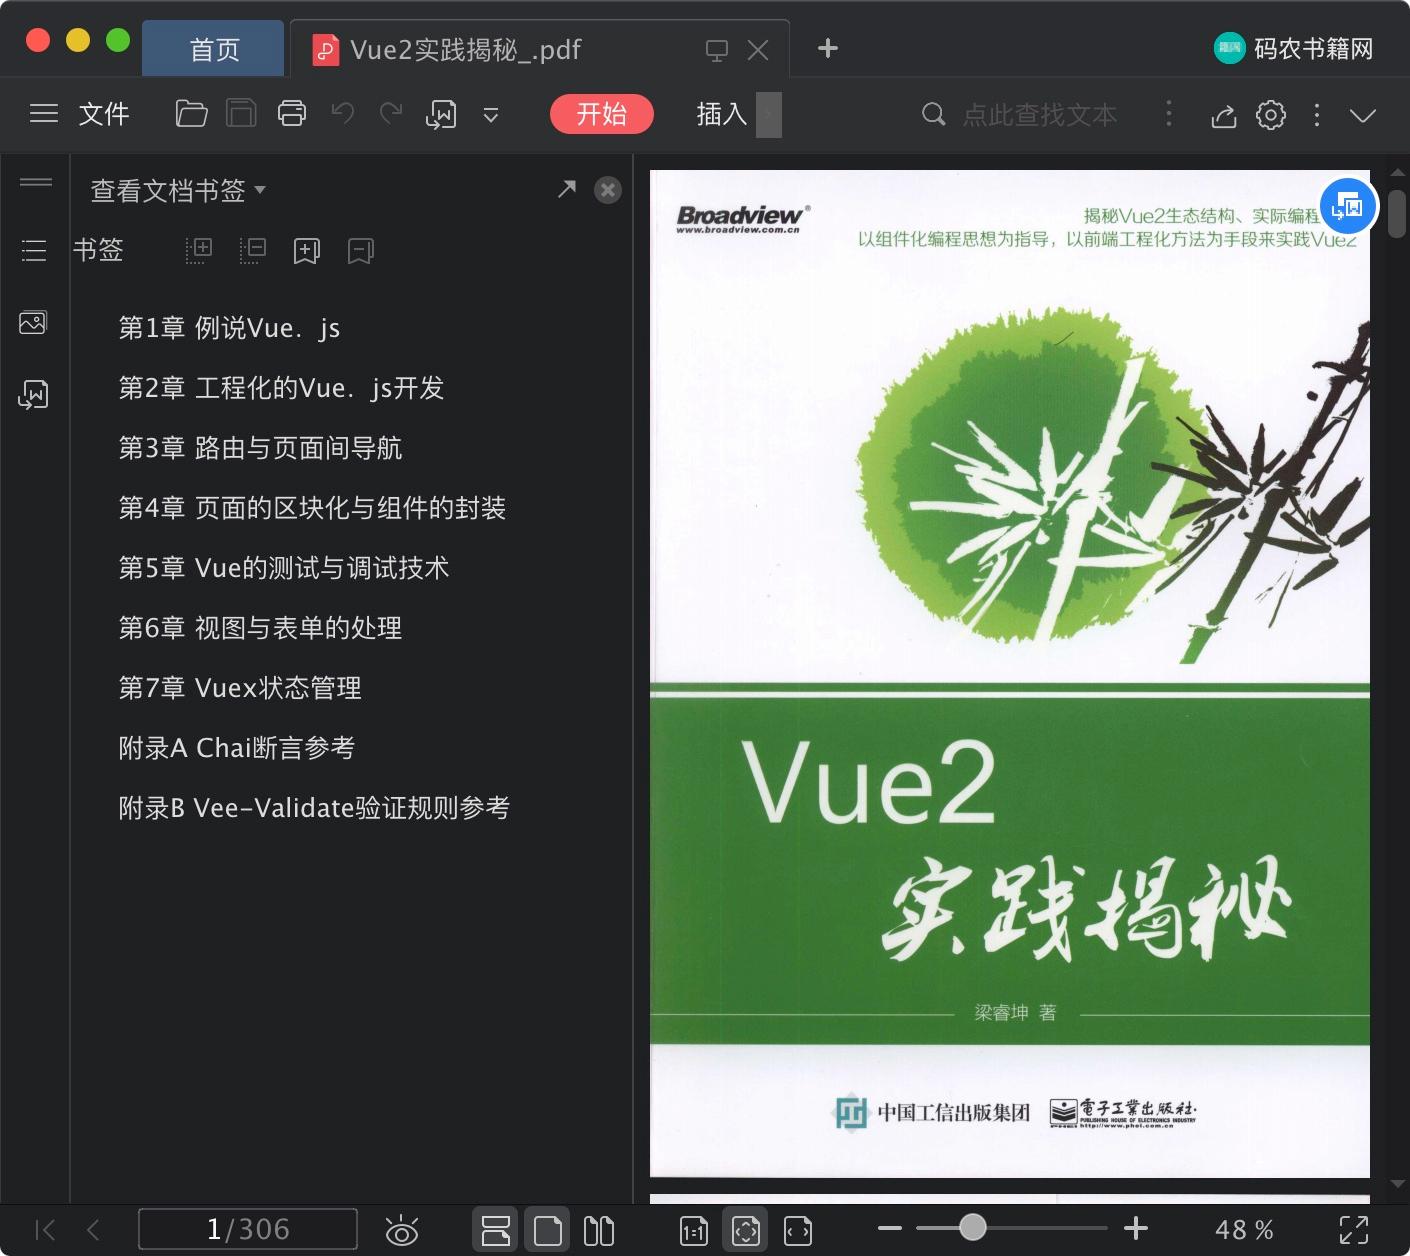Delete bookmark icon

click(x=361, y=251)
